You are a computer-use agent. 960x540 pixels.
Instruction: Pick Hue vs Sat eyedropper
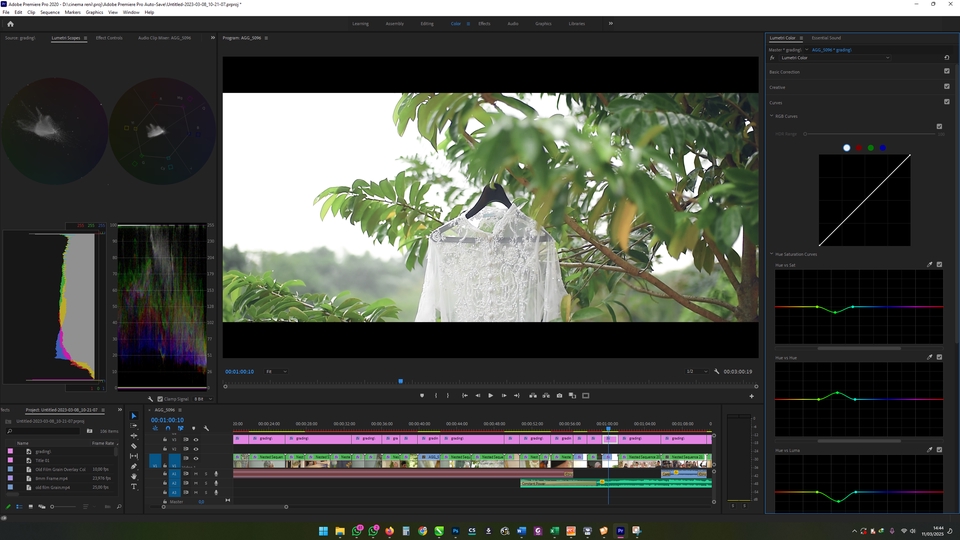929,264
